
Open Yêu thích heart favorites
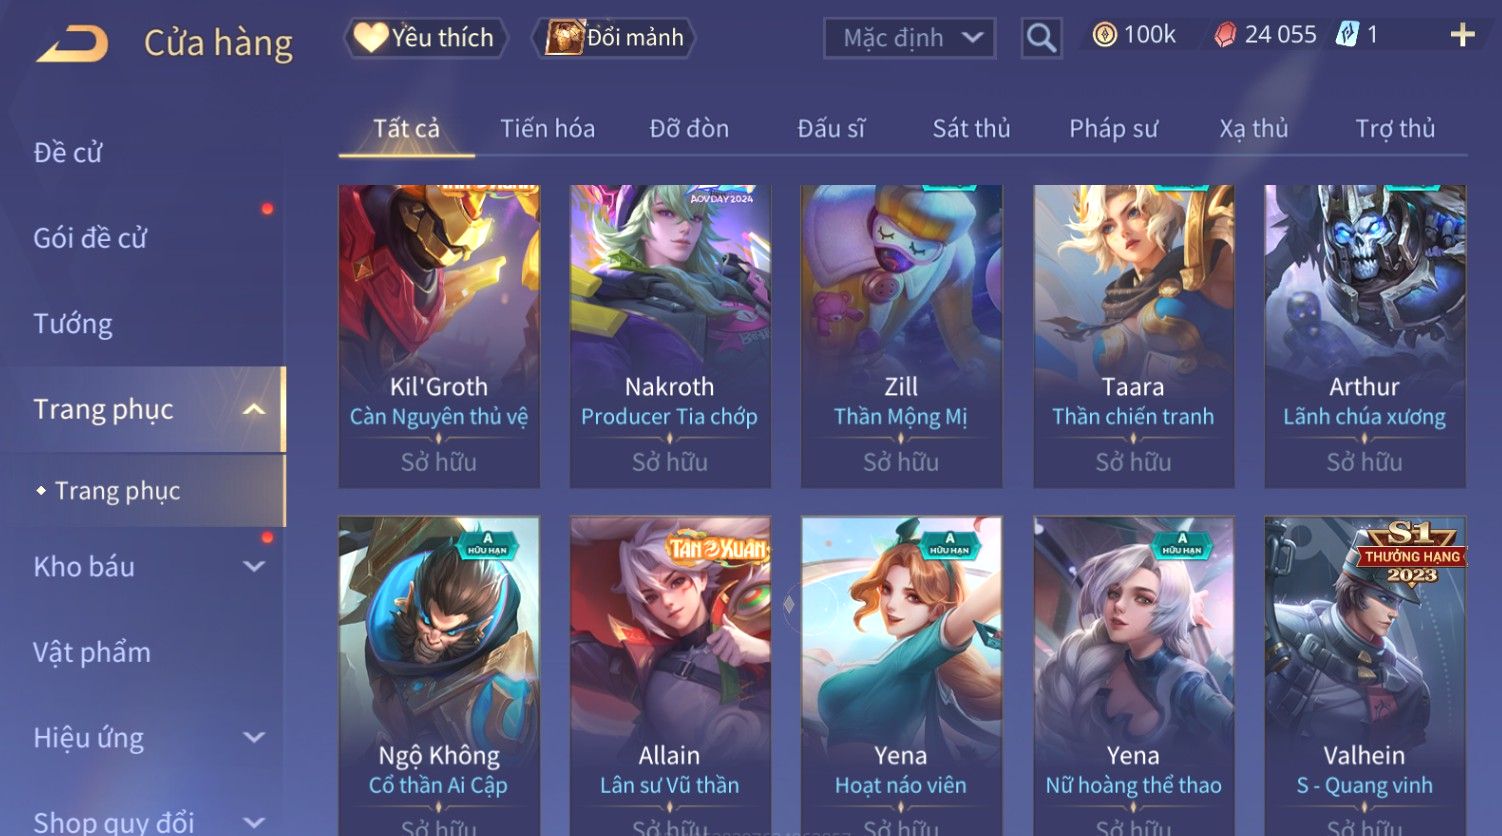click(426, 38)
